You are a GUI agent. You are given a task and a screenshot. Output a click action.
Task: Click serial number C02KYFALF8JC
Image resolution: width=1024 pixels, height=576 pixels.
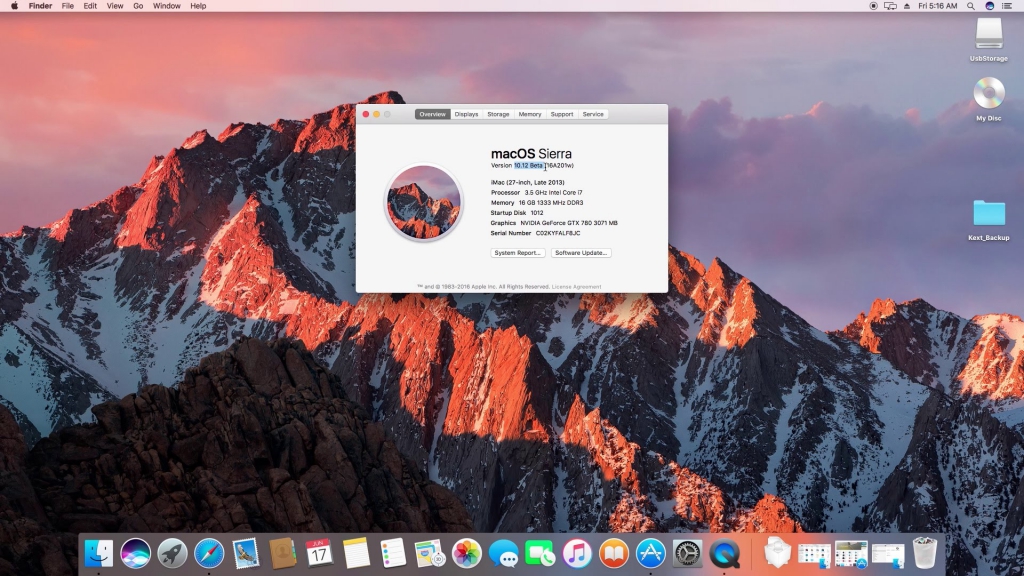click(x=558, y=233)
